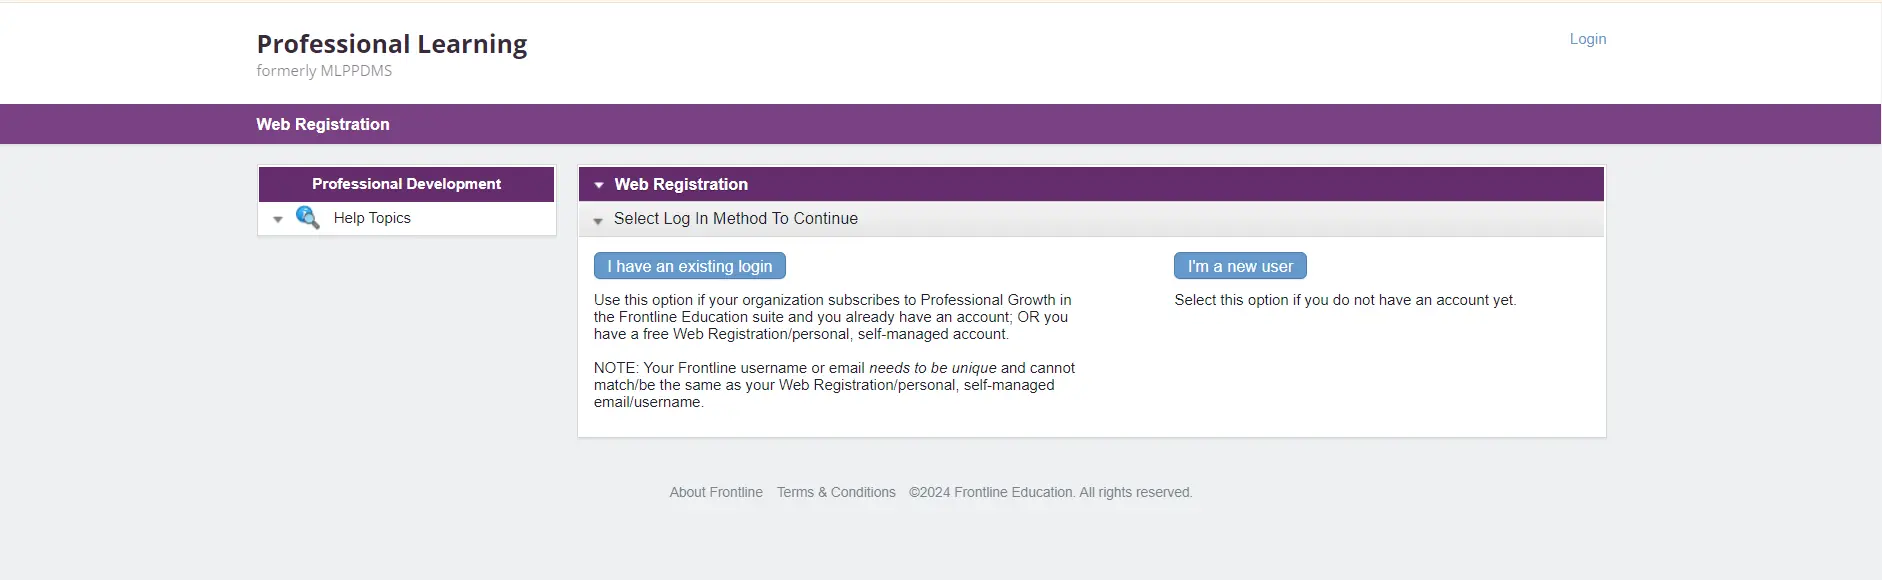This screenshot has height=580, width=1882.
Task: Click the formerly MLPPDMS subtitle
Action: [324, 71]
